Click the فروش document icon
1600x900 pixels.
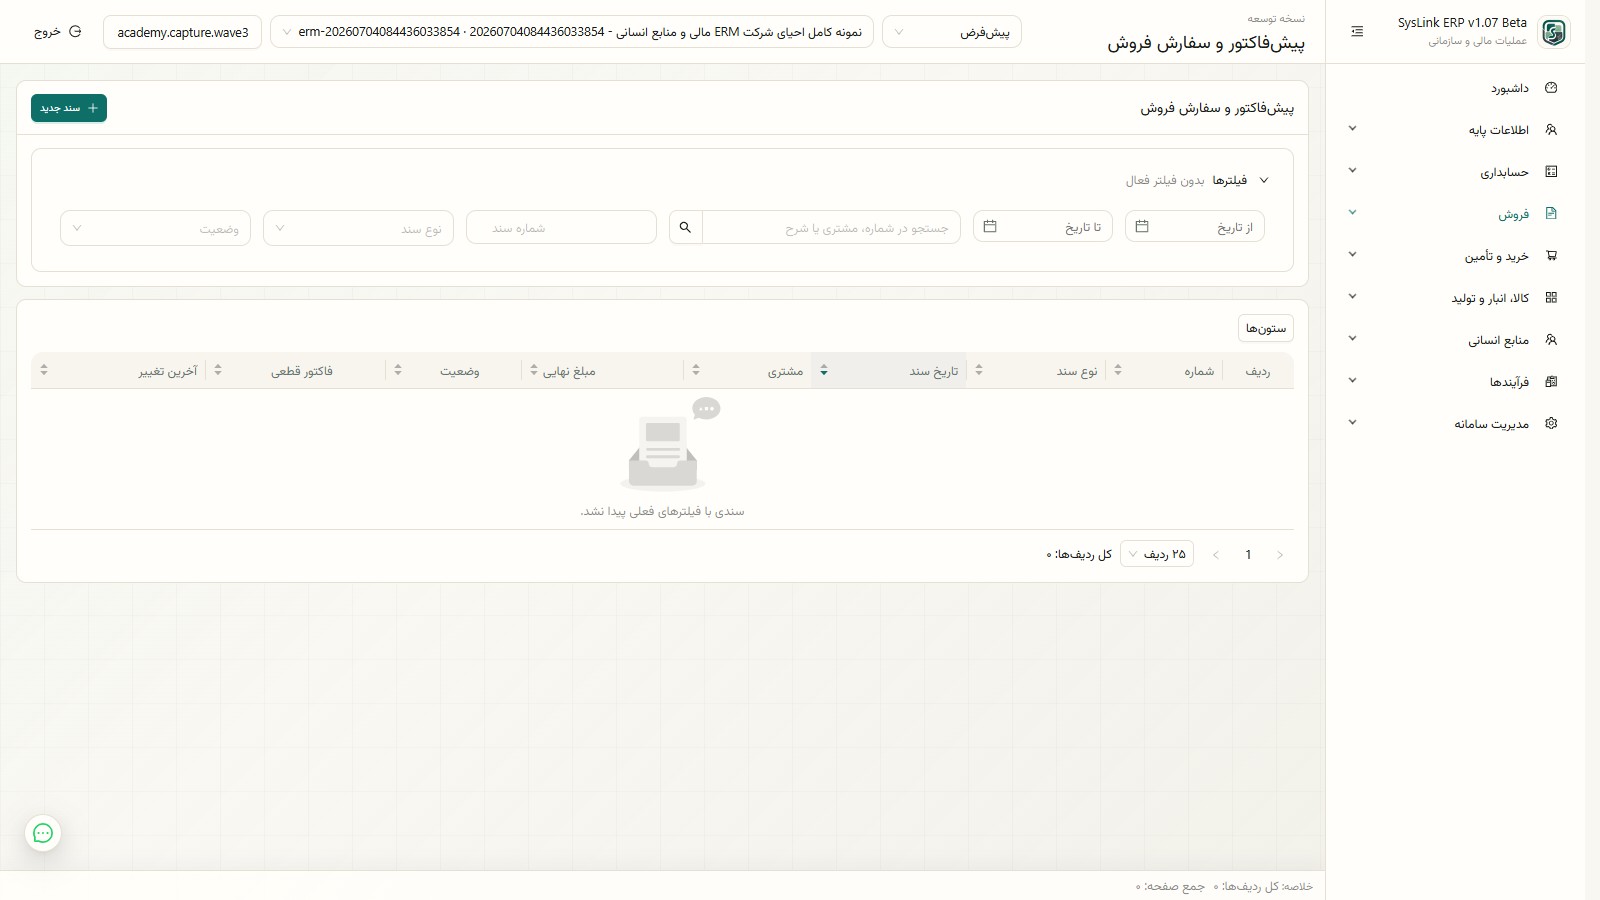click(x=1551, y=214)
